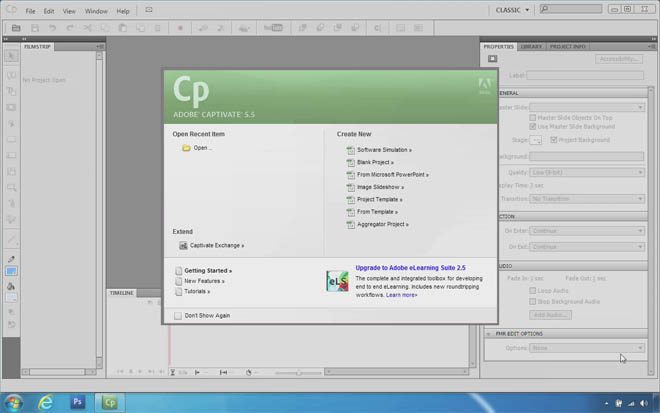Screen dimensions: 660x413
Task: Click the Open folder icon in the toolbar
Action: point(16,28)
